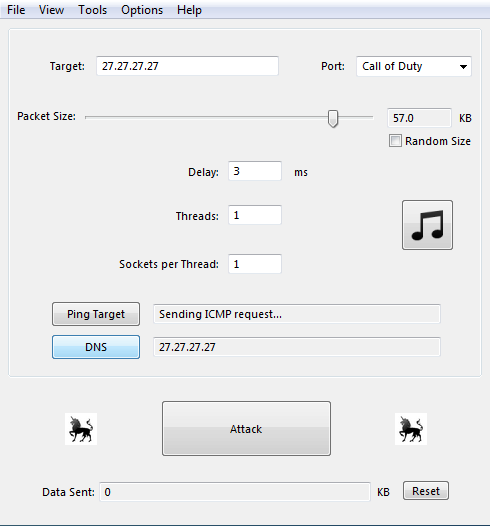Enable the Random Size checkbox

pyautogui.click(x=395, y=141)
